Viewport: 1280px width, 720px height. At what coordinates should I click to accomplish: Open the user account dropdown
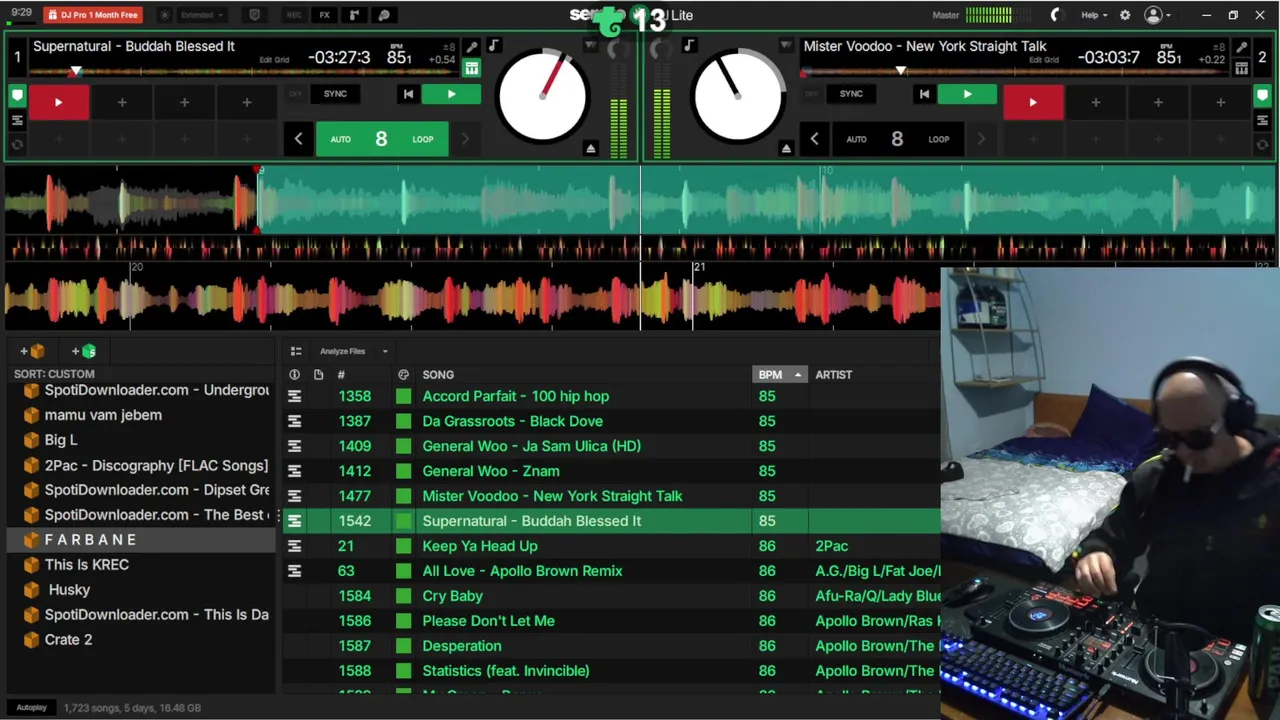click(x=1158, y=15)
